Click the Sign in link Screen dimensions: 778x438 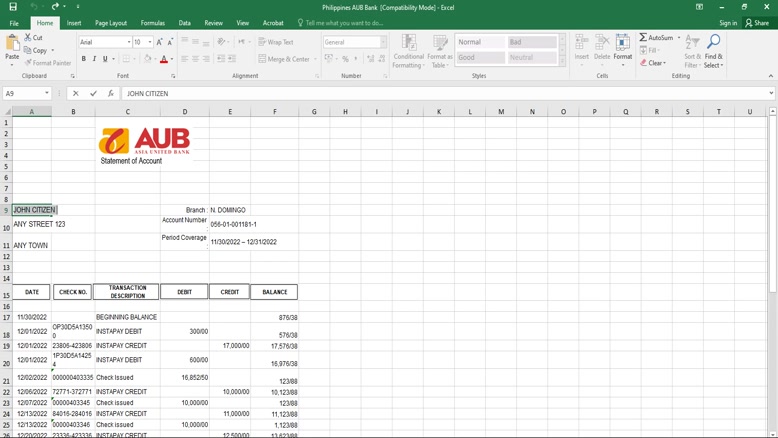pyautogui.click(x=728, y=23)
